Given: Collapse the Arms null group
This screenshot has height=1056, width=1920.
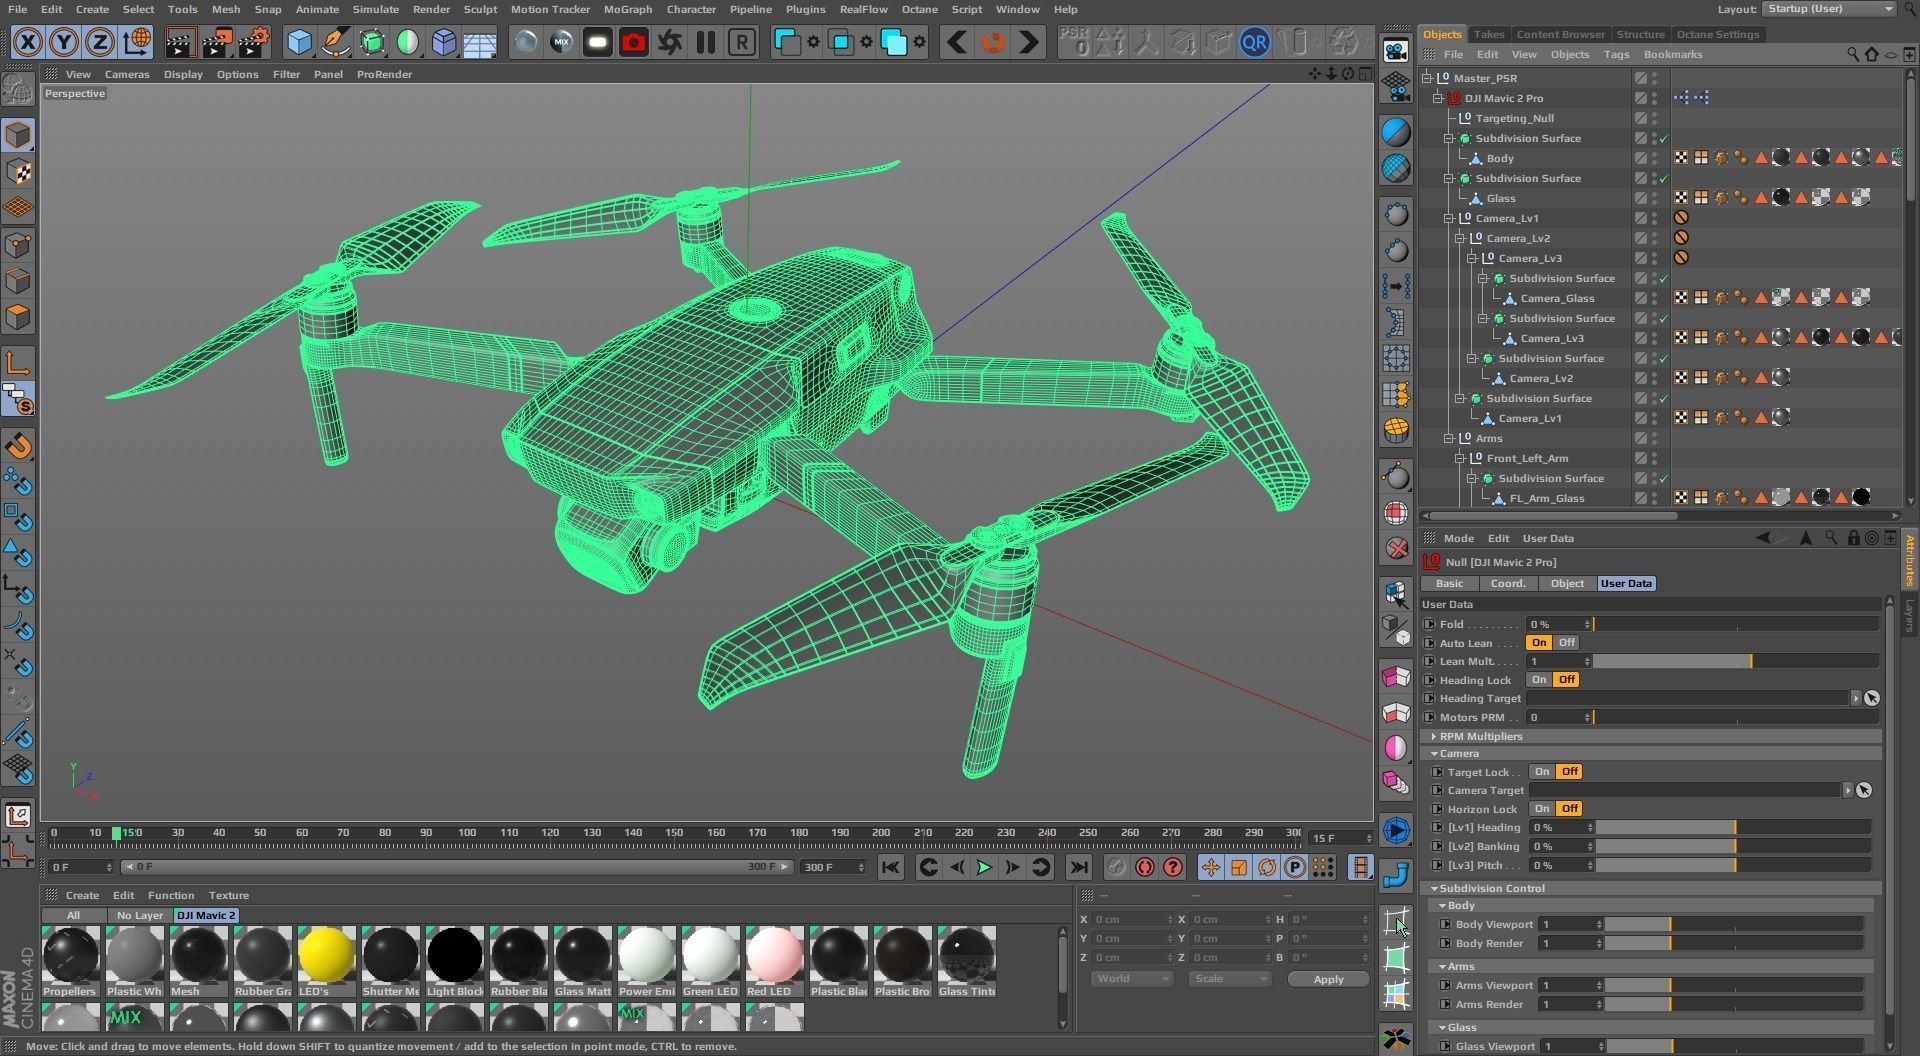Looking at the screenshot, I should [1449, 438].
